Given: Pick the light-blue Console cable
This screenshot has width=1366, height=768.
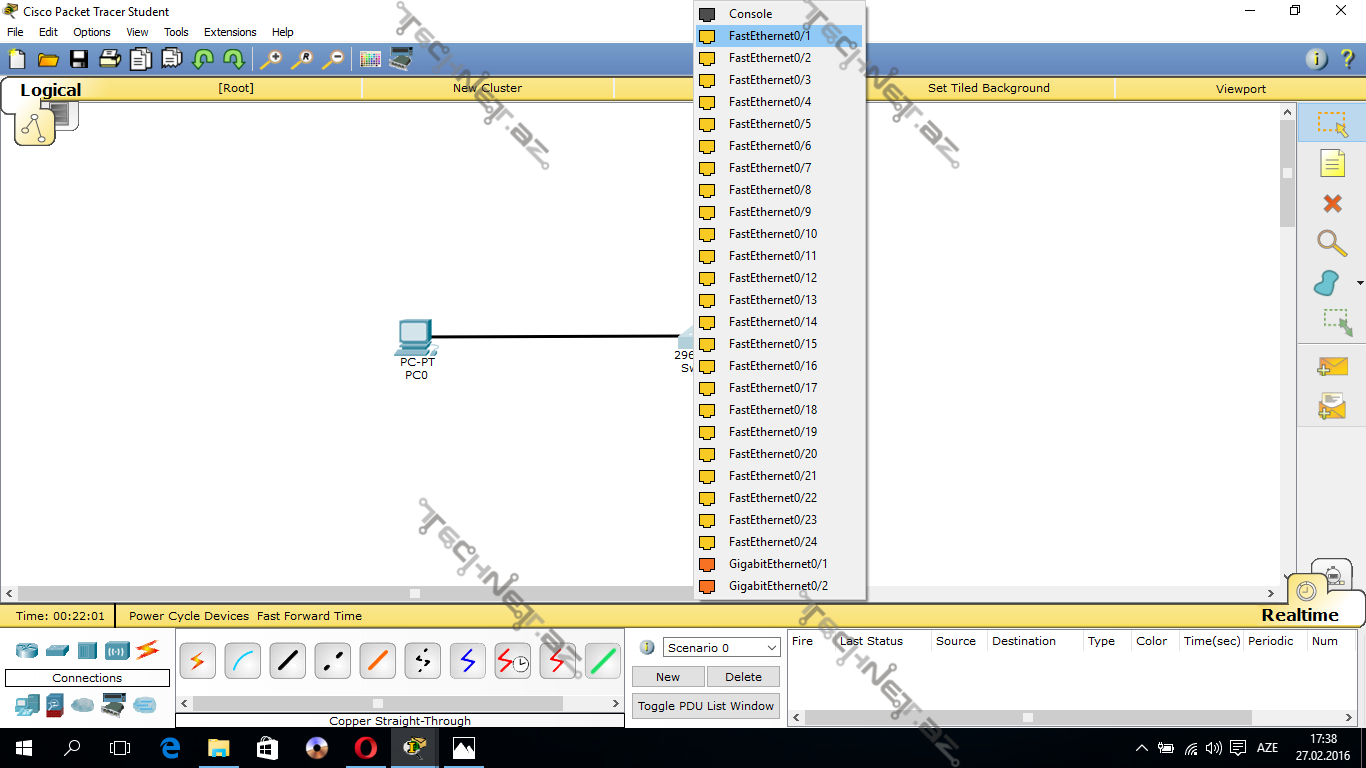Looking at the screenshot, I should click(x=243, y=661).
